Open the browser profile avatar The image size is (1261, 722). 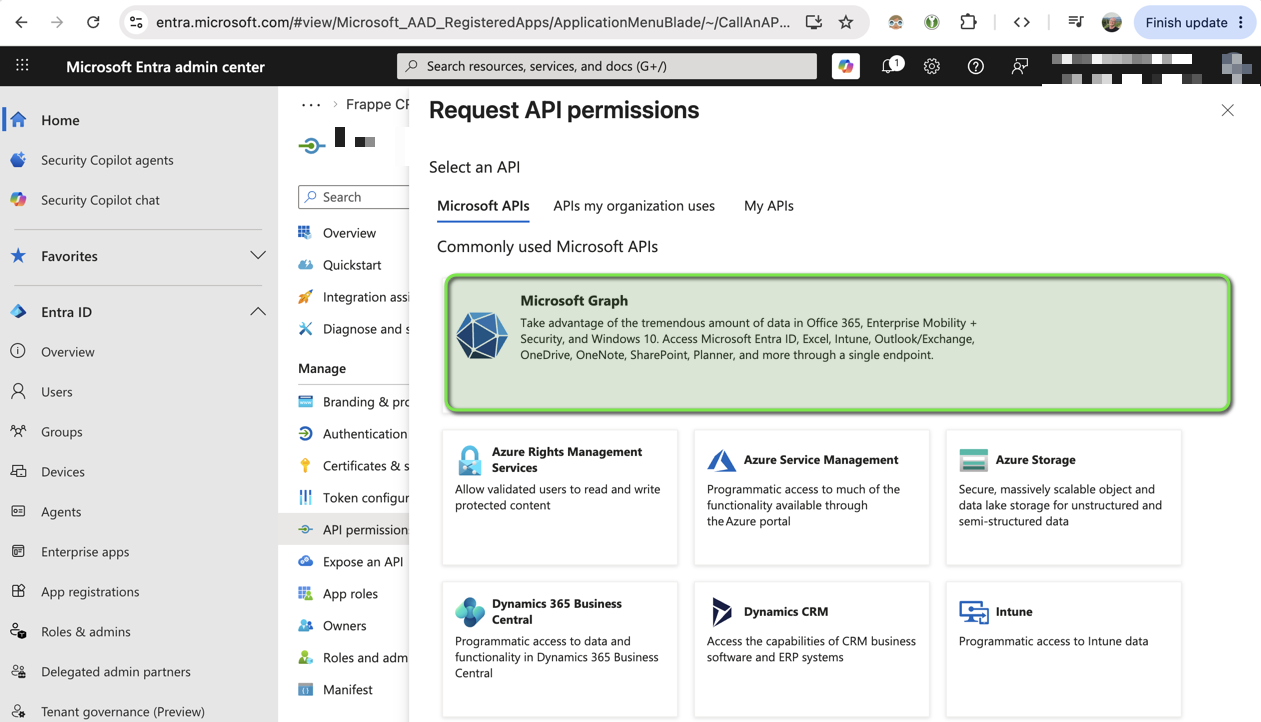[1111, 22]
